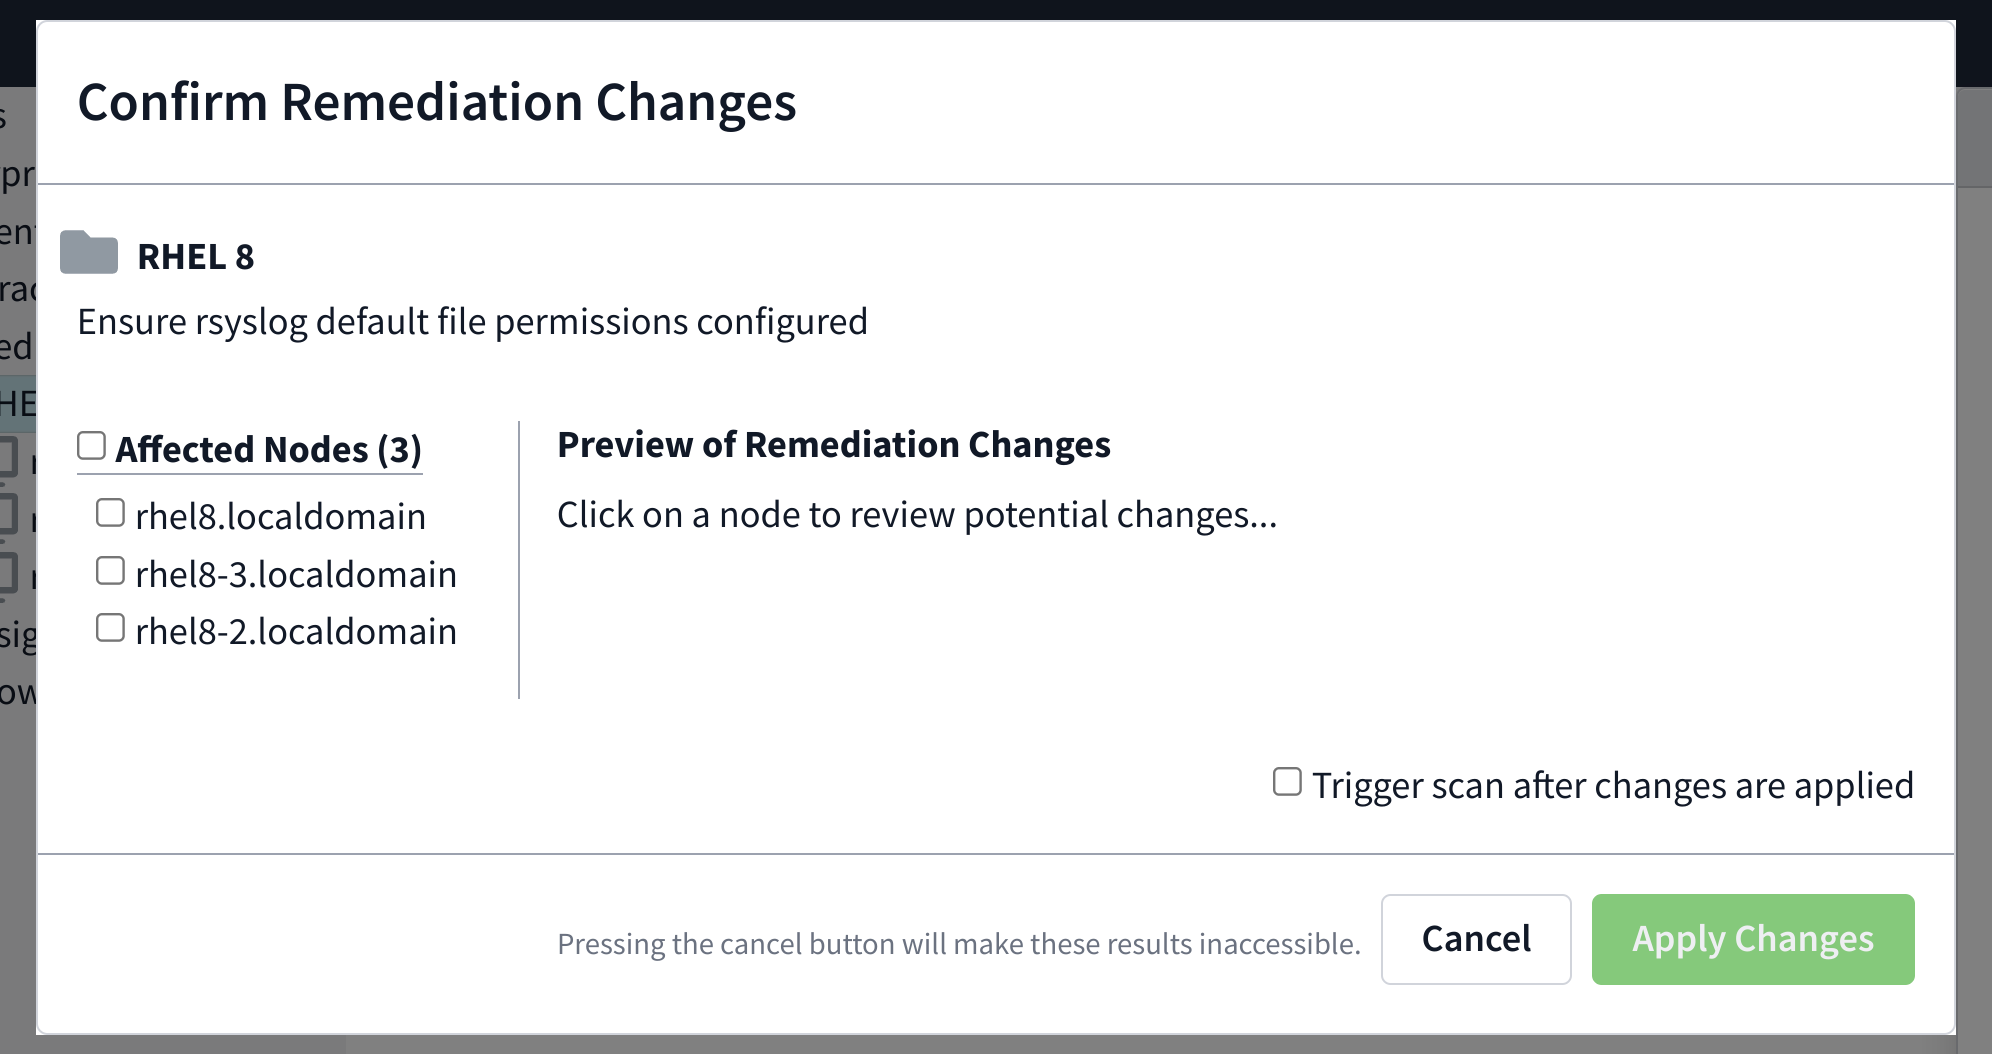The image size is (1992, 1054).
Task: Check the Affected Nodes select-all checkbox
Action: pos(92,446)
